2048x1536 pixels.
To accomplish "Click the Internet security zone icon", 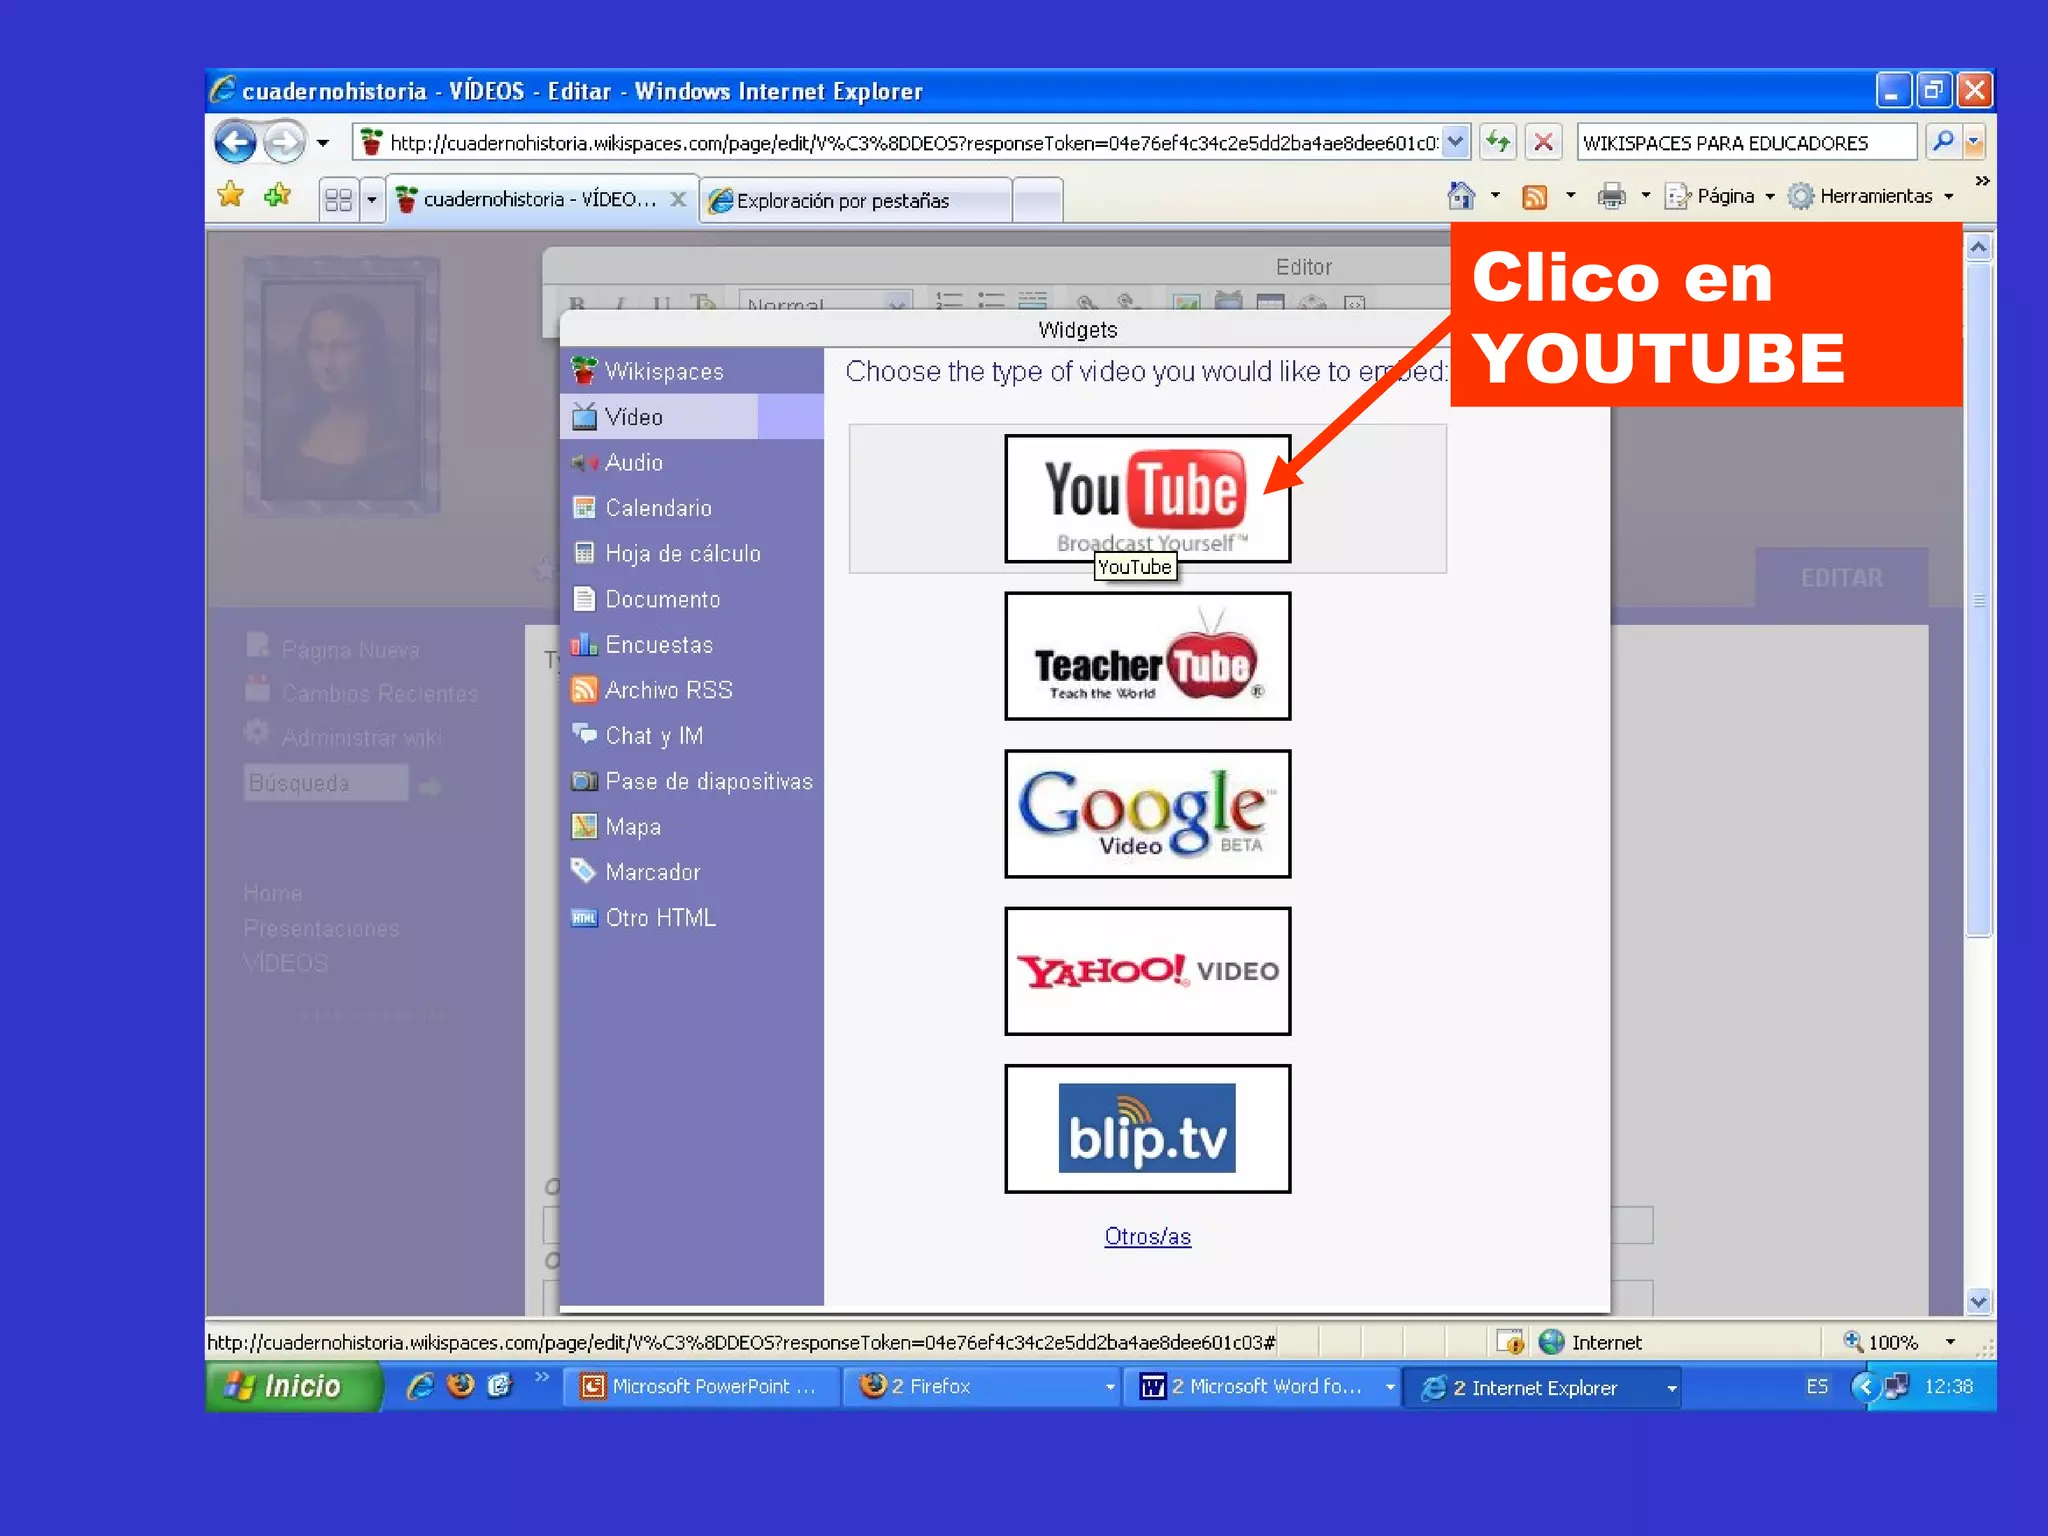I will (x=1552, y=1342).
